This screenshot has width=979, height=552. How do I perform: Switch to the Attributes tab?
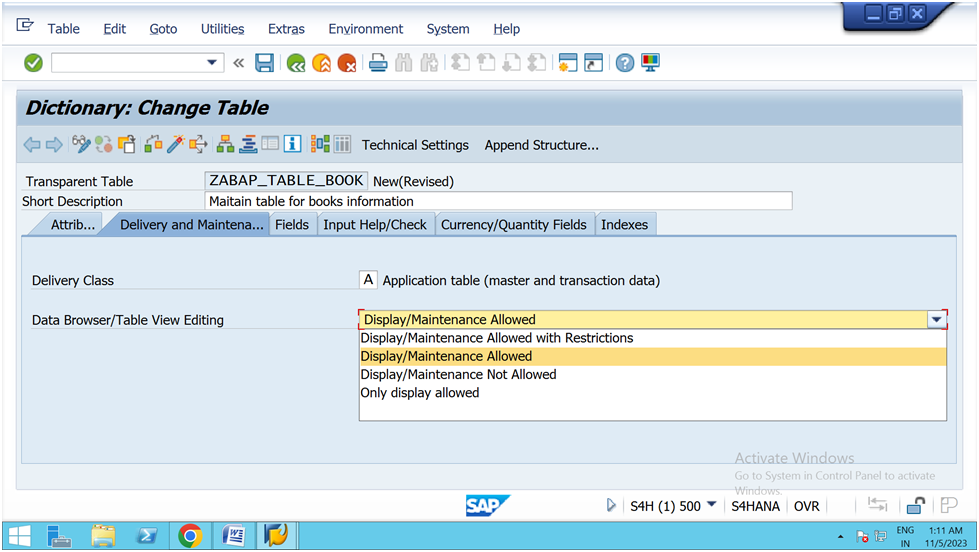point(70,225)
